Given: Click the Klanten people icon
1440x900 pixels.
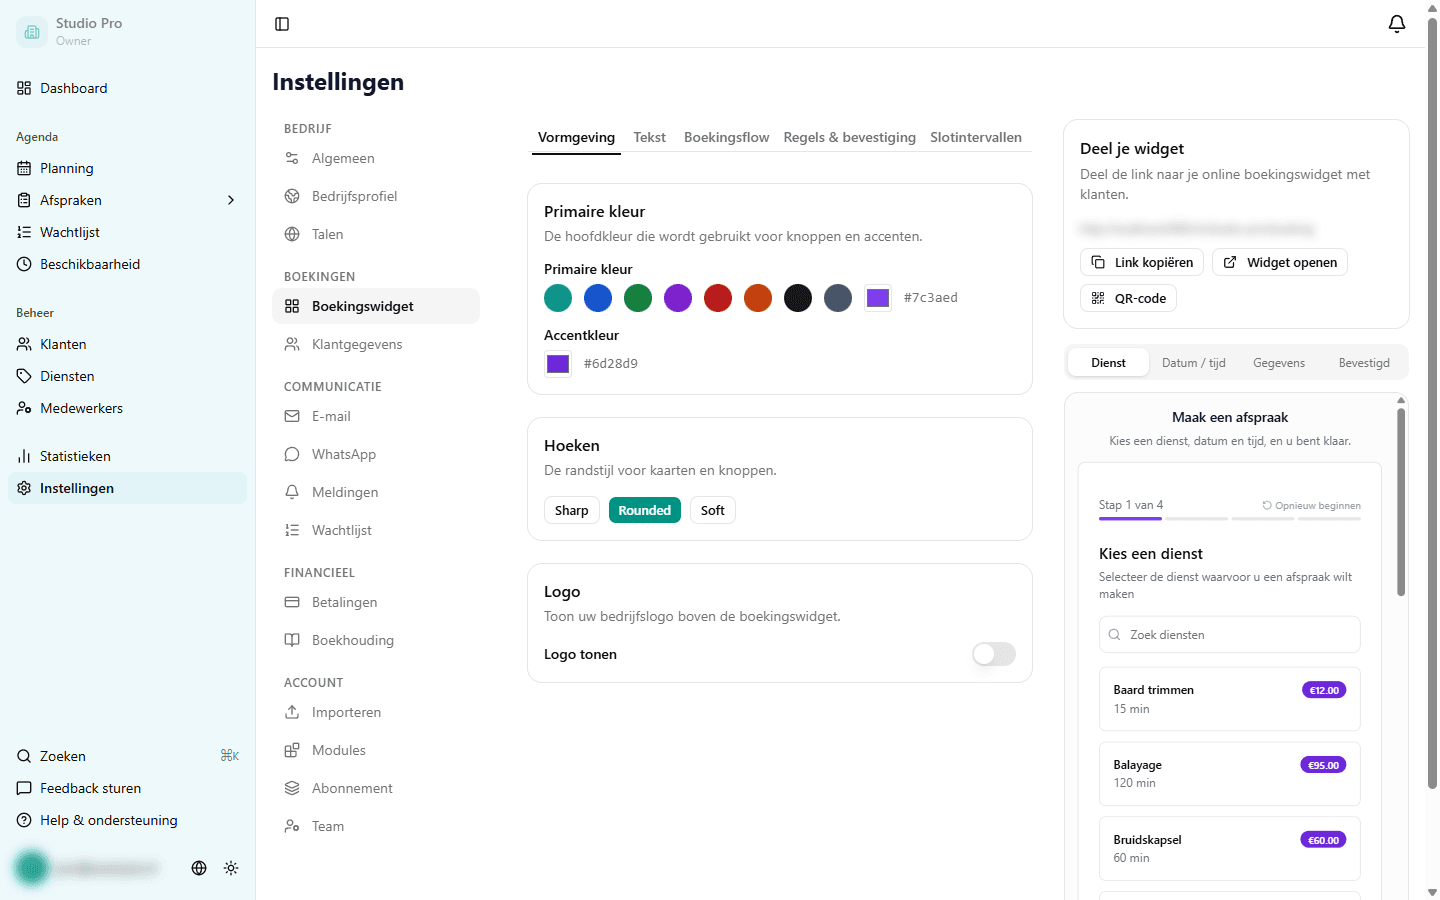Looking at the screenshot, I should pos(24,344).
